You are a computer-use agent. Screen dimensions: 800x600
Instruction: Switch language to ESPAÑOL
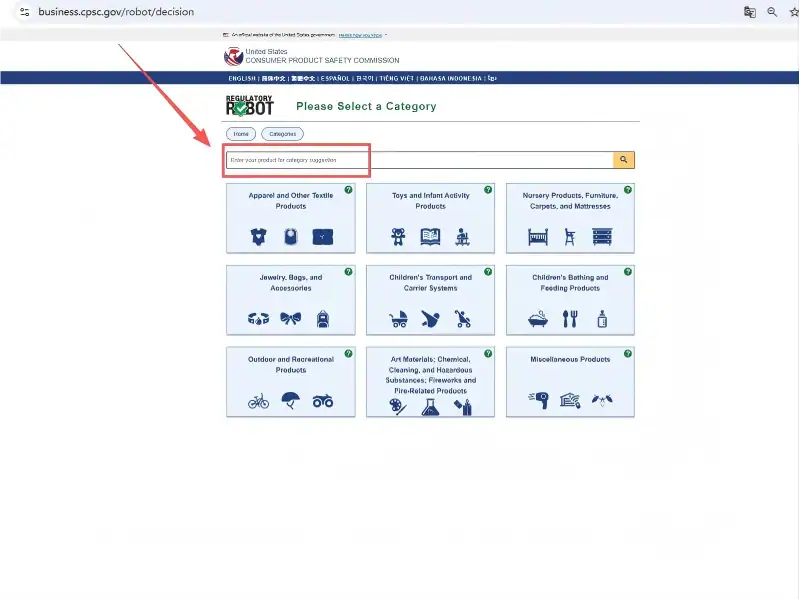tap(335, 79)
